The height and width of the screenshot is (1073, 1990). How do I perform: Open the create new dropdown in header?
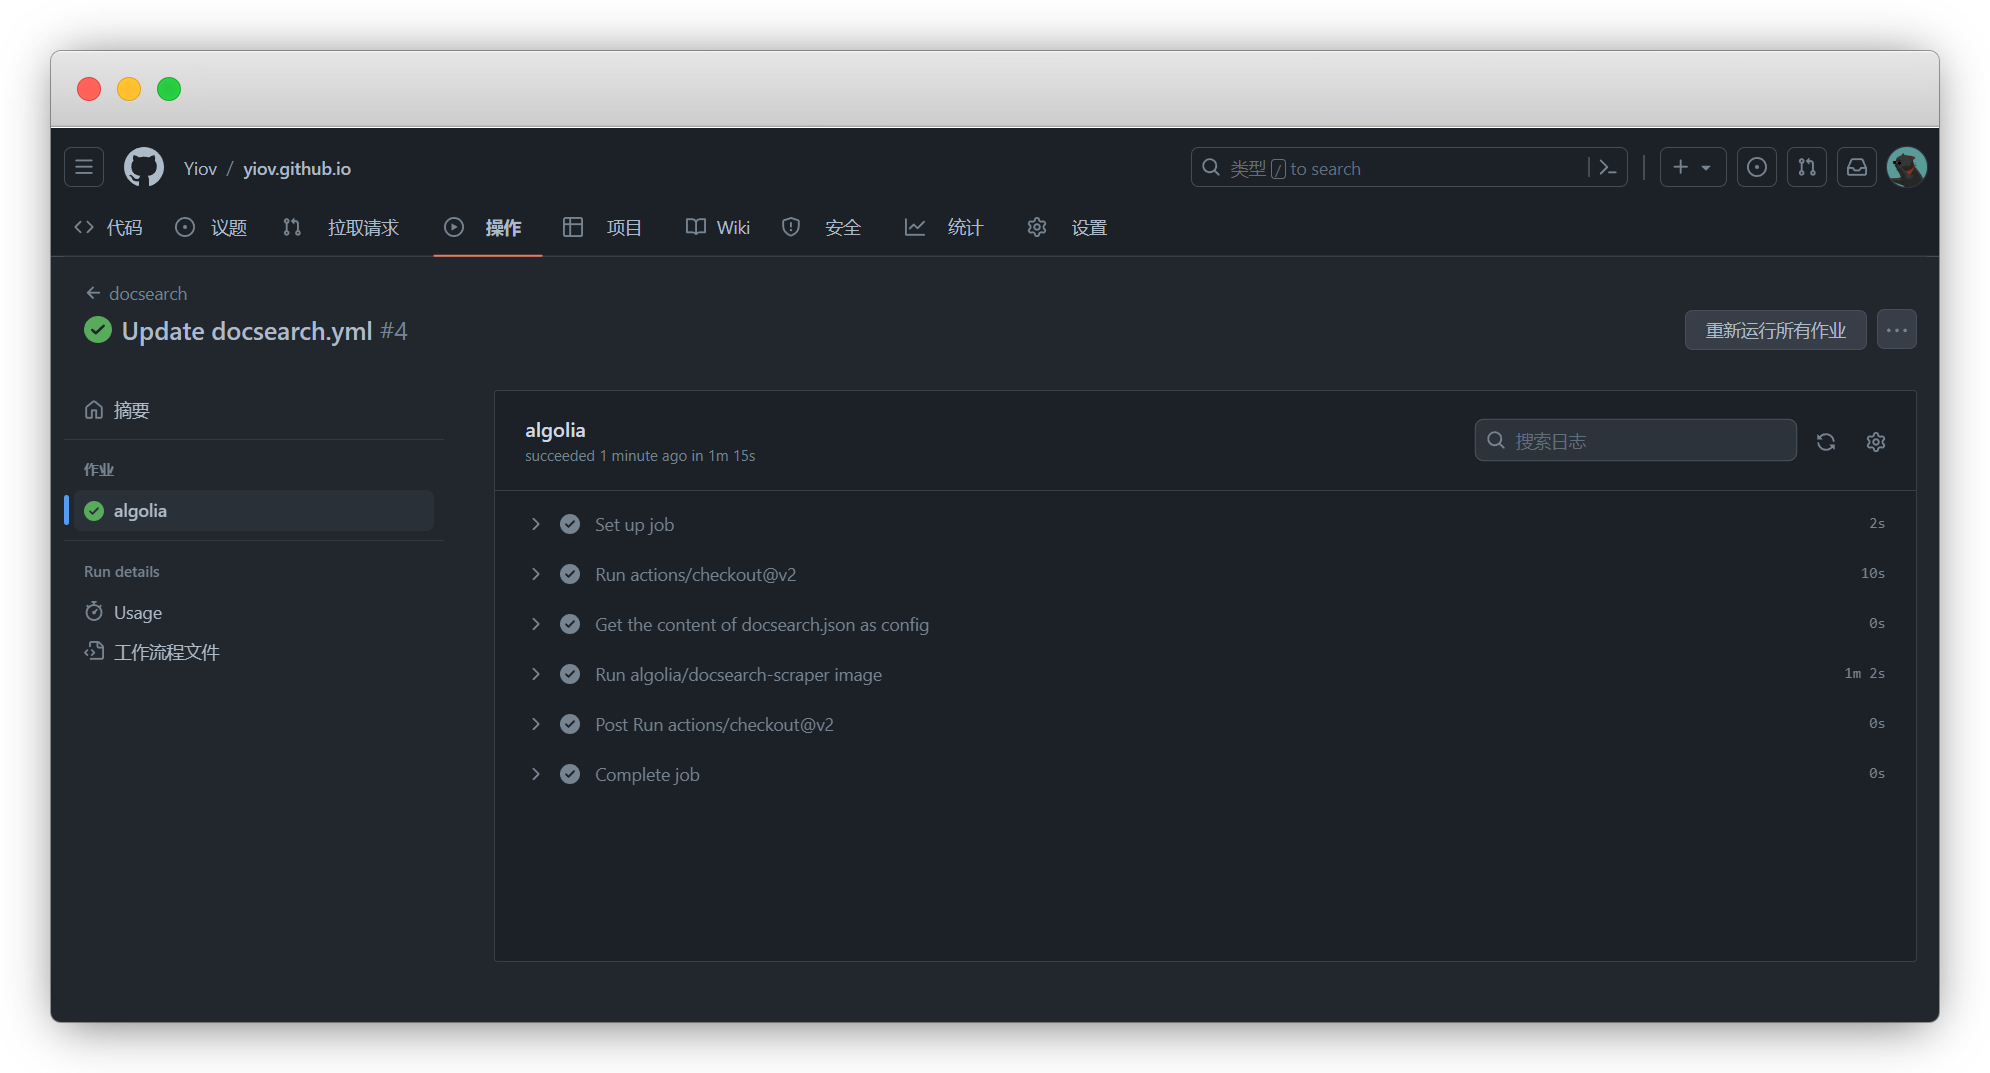click(x=1692, y=167)
